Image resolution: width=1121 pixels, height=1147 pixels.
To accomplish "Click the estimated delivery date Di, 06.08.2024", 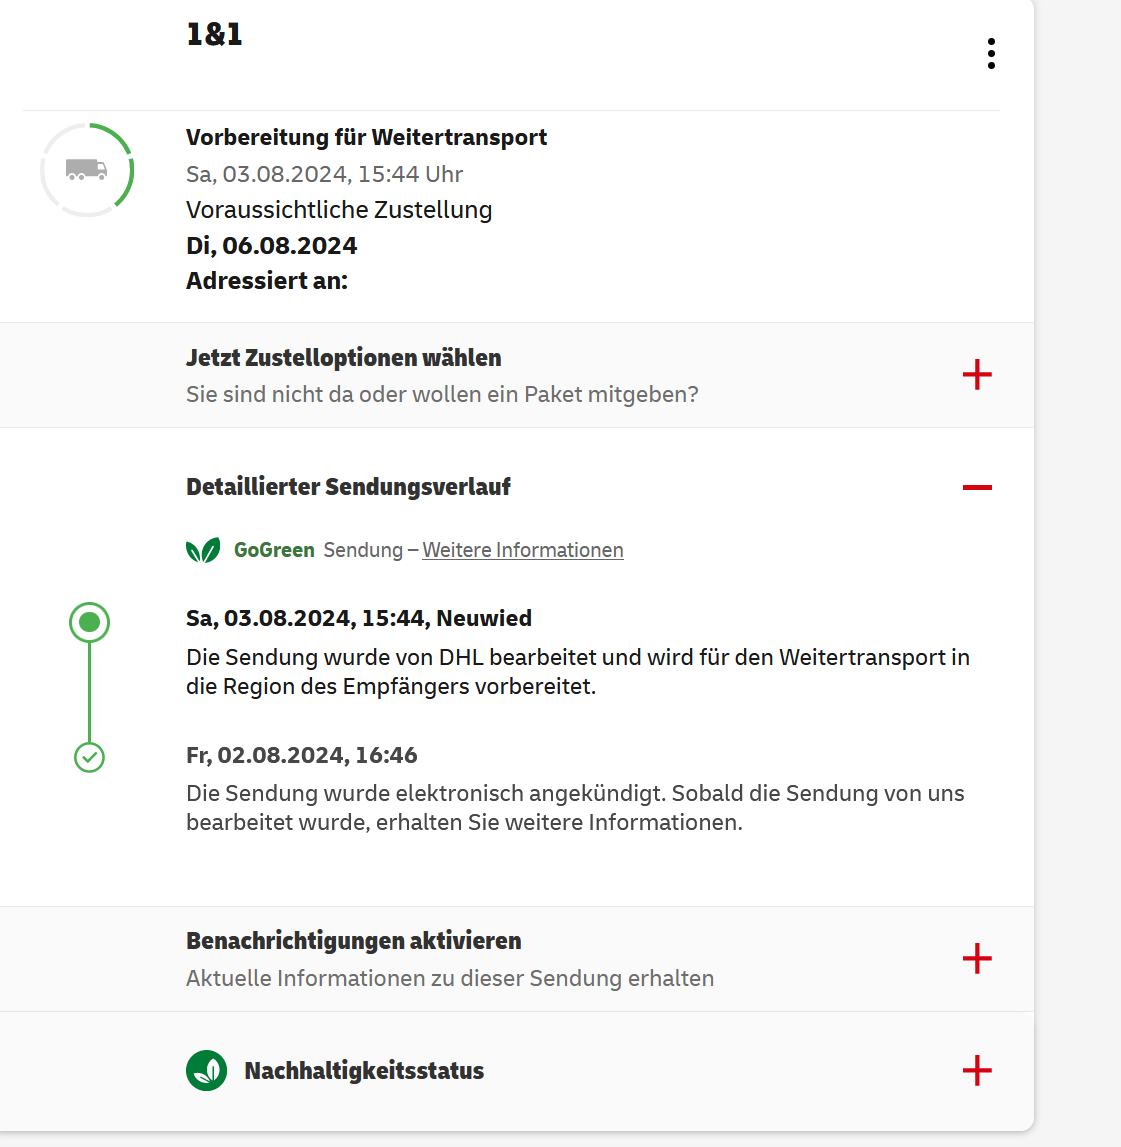I will [x=271, y=246].
